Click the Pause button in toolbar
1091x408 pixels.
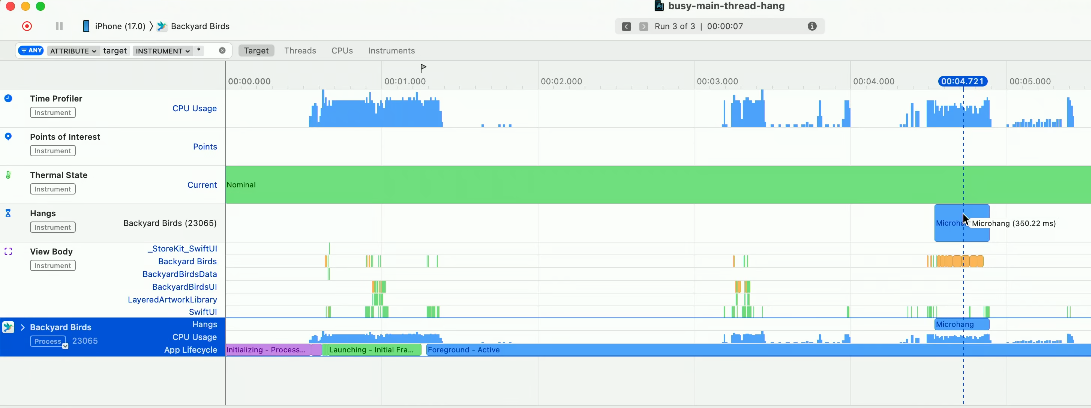tap(59, 26)
